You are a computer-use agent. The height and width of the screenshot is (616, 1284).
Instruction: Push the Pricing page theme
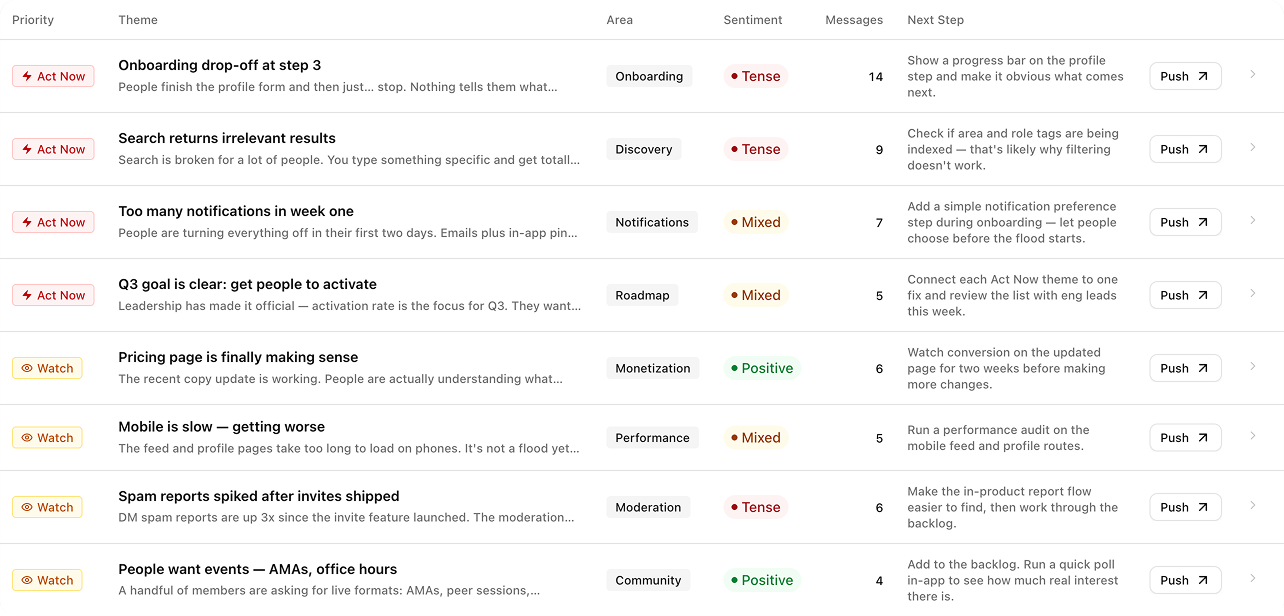1185,368
